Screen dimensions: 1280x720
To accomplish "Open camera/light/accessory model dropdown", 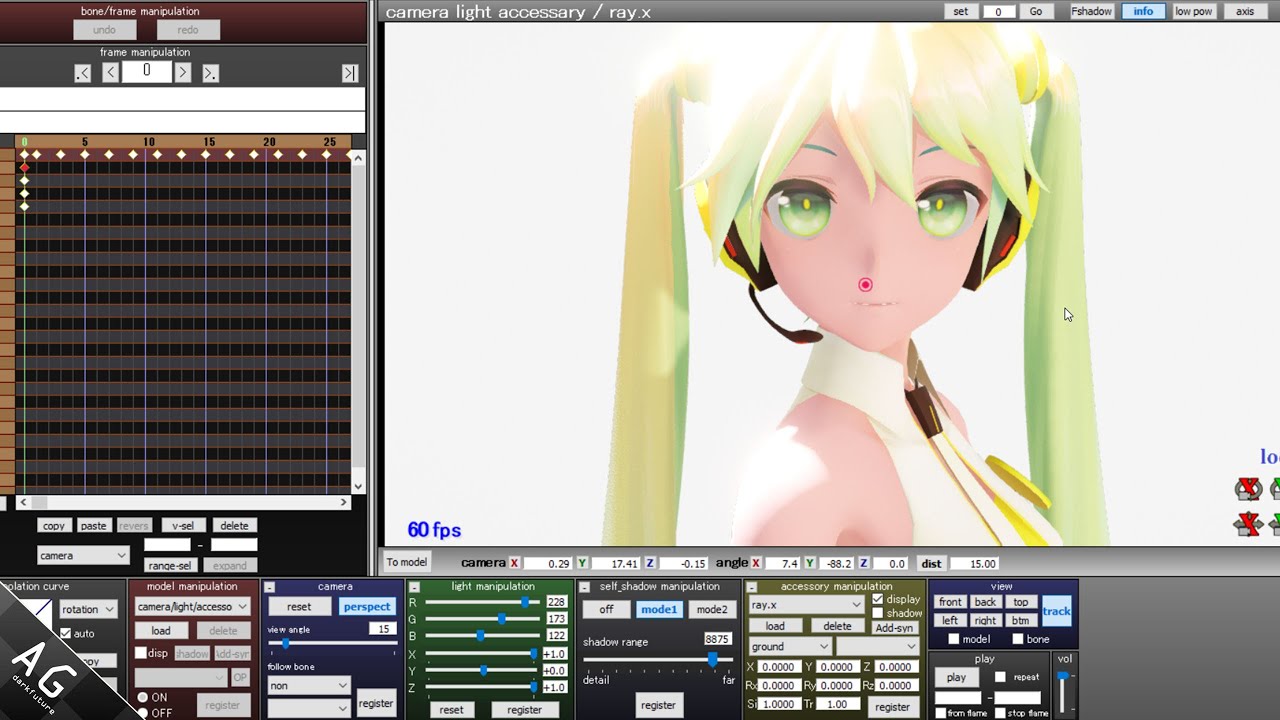I will [192, 607].
